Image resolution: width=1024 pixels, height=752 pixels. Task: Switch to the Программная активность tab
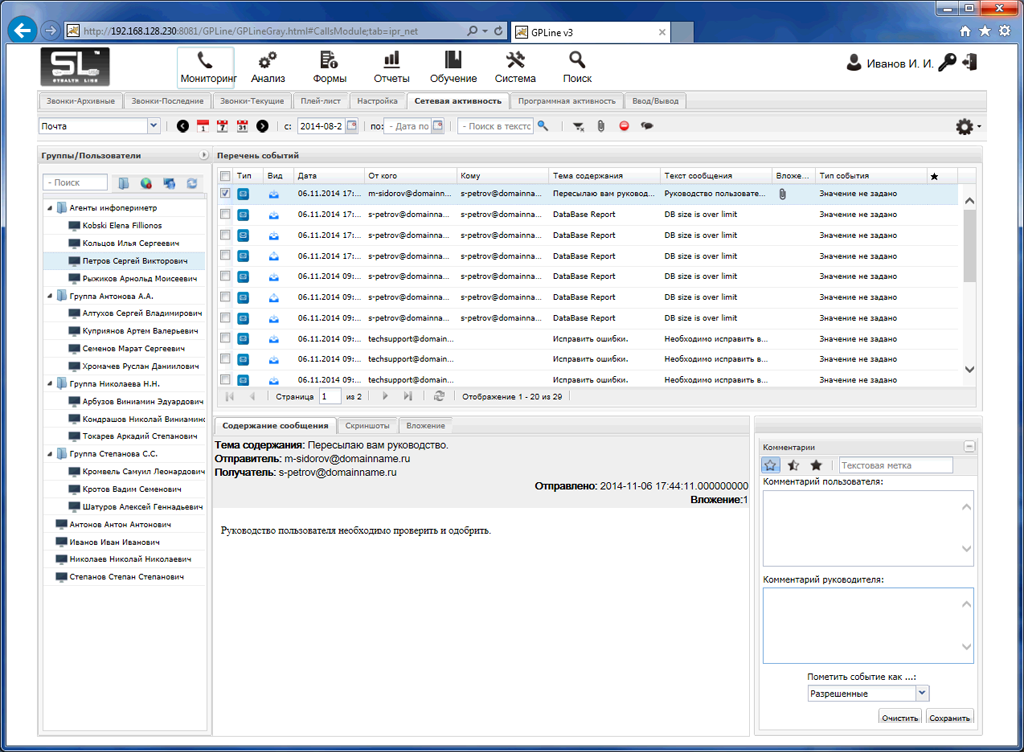(x=566, y=101)
